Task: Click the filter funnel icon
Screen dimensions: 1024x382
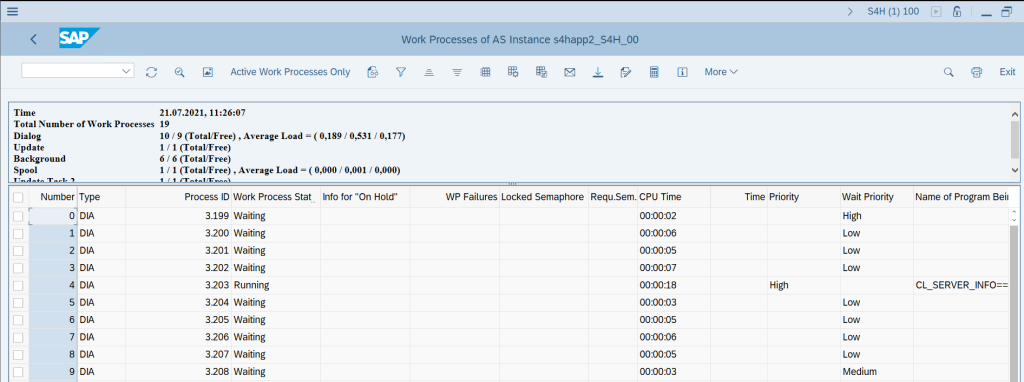Action: pyautogui.click(x=401, y=72)
